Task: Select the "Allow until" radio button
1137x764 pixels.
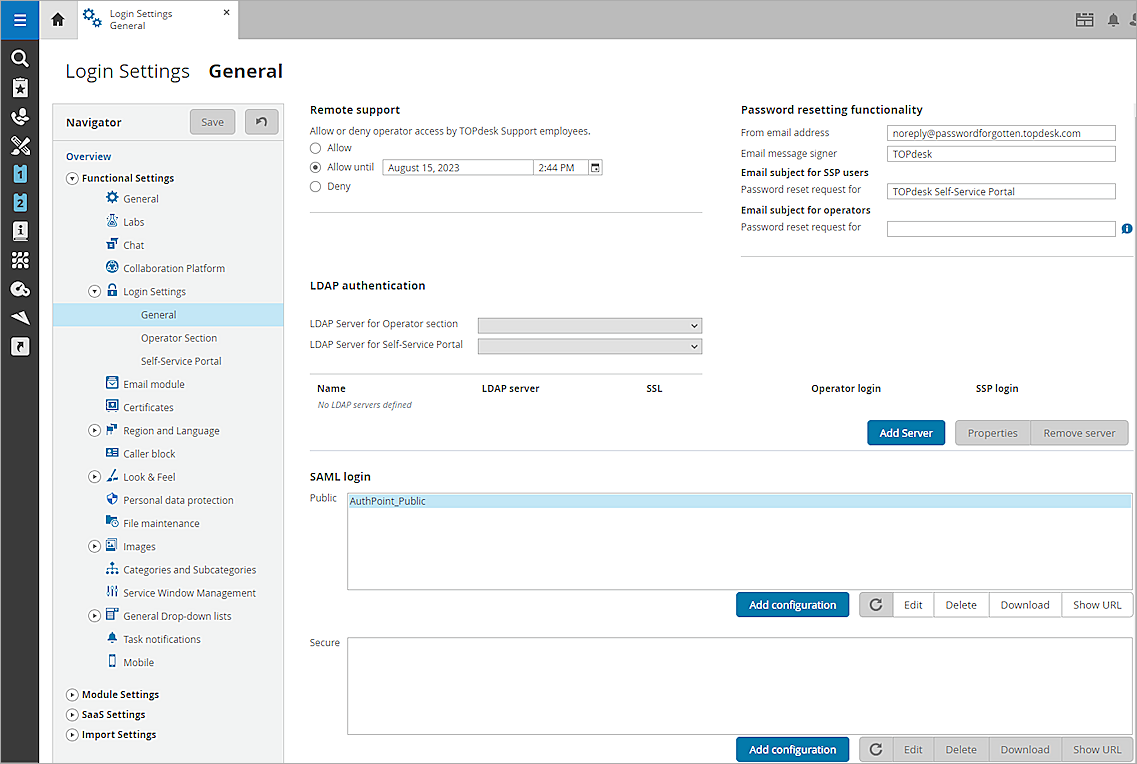Action: (316, 166)
